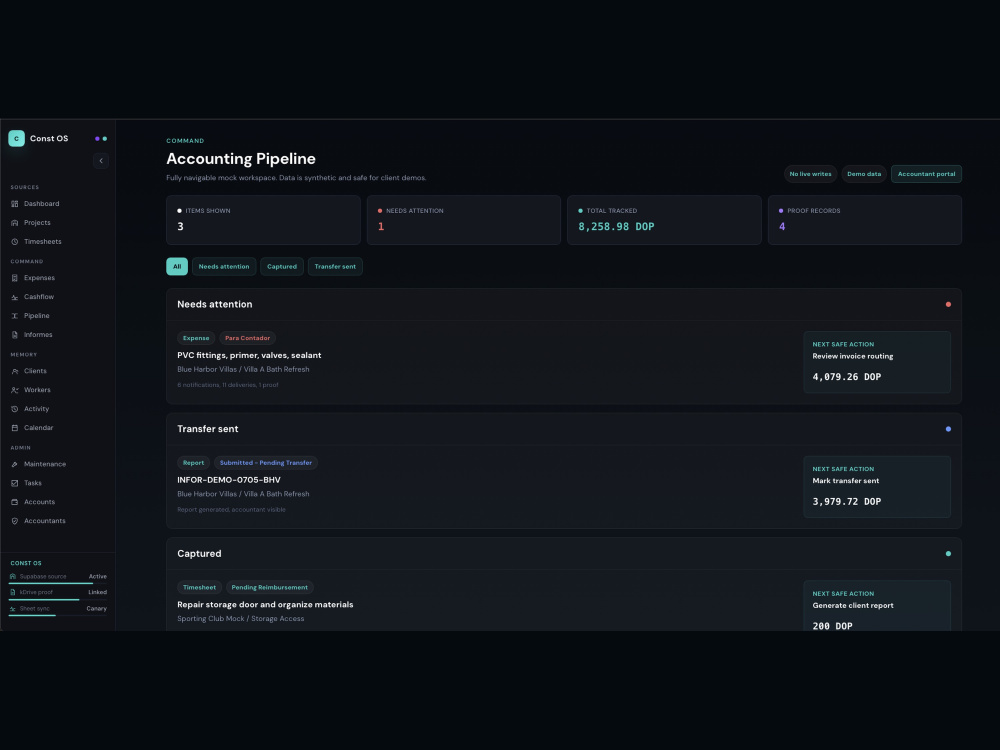
Task: Click the Supabase source status icon
Action: tap(13, 577)
